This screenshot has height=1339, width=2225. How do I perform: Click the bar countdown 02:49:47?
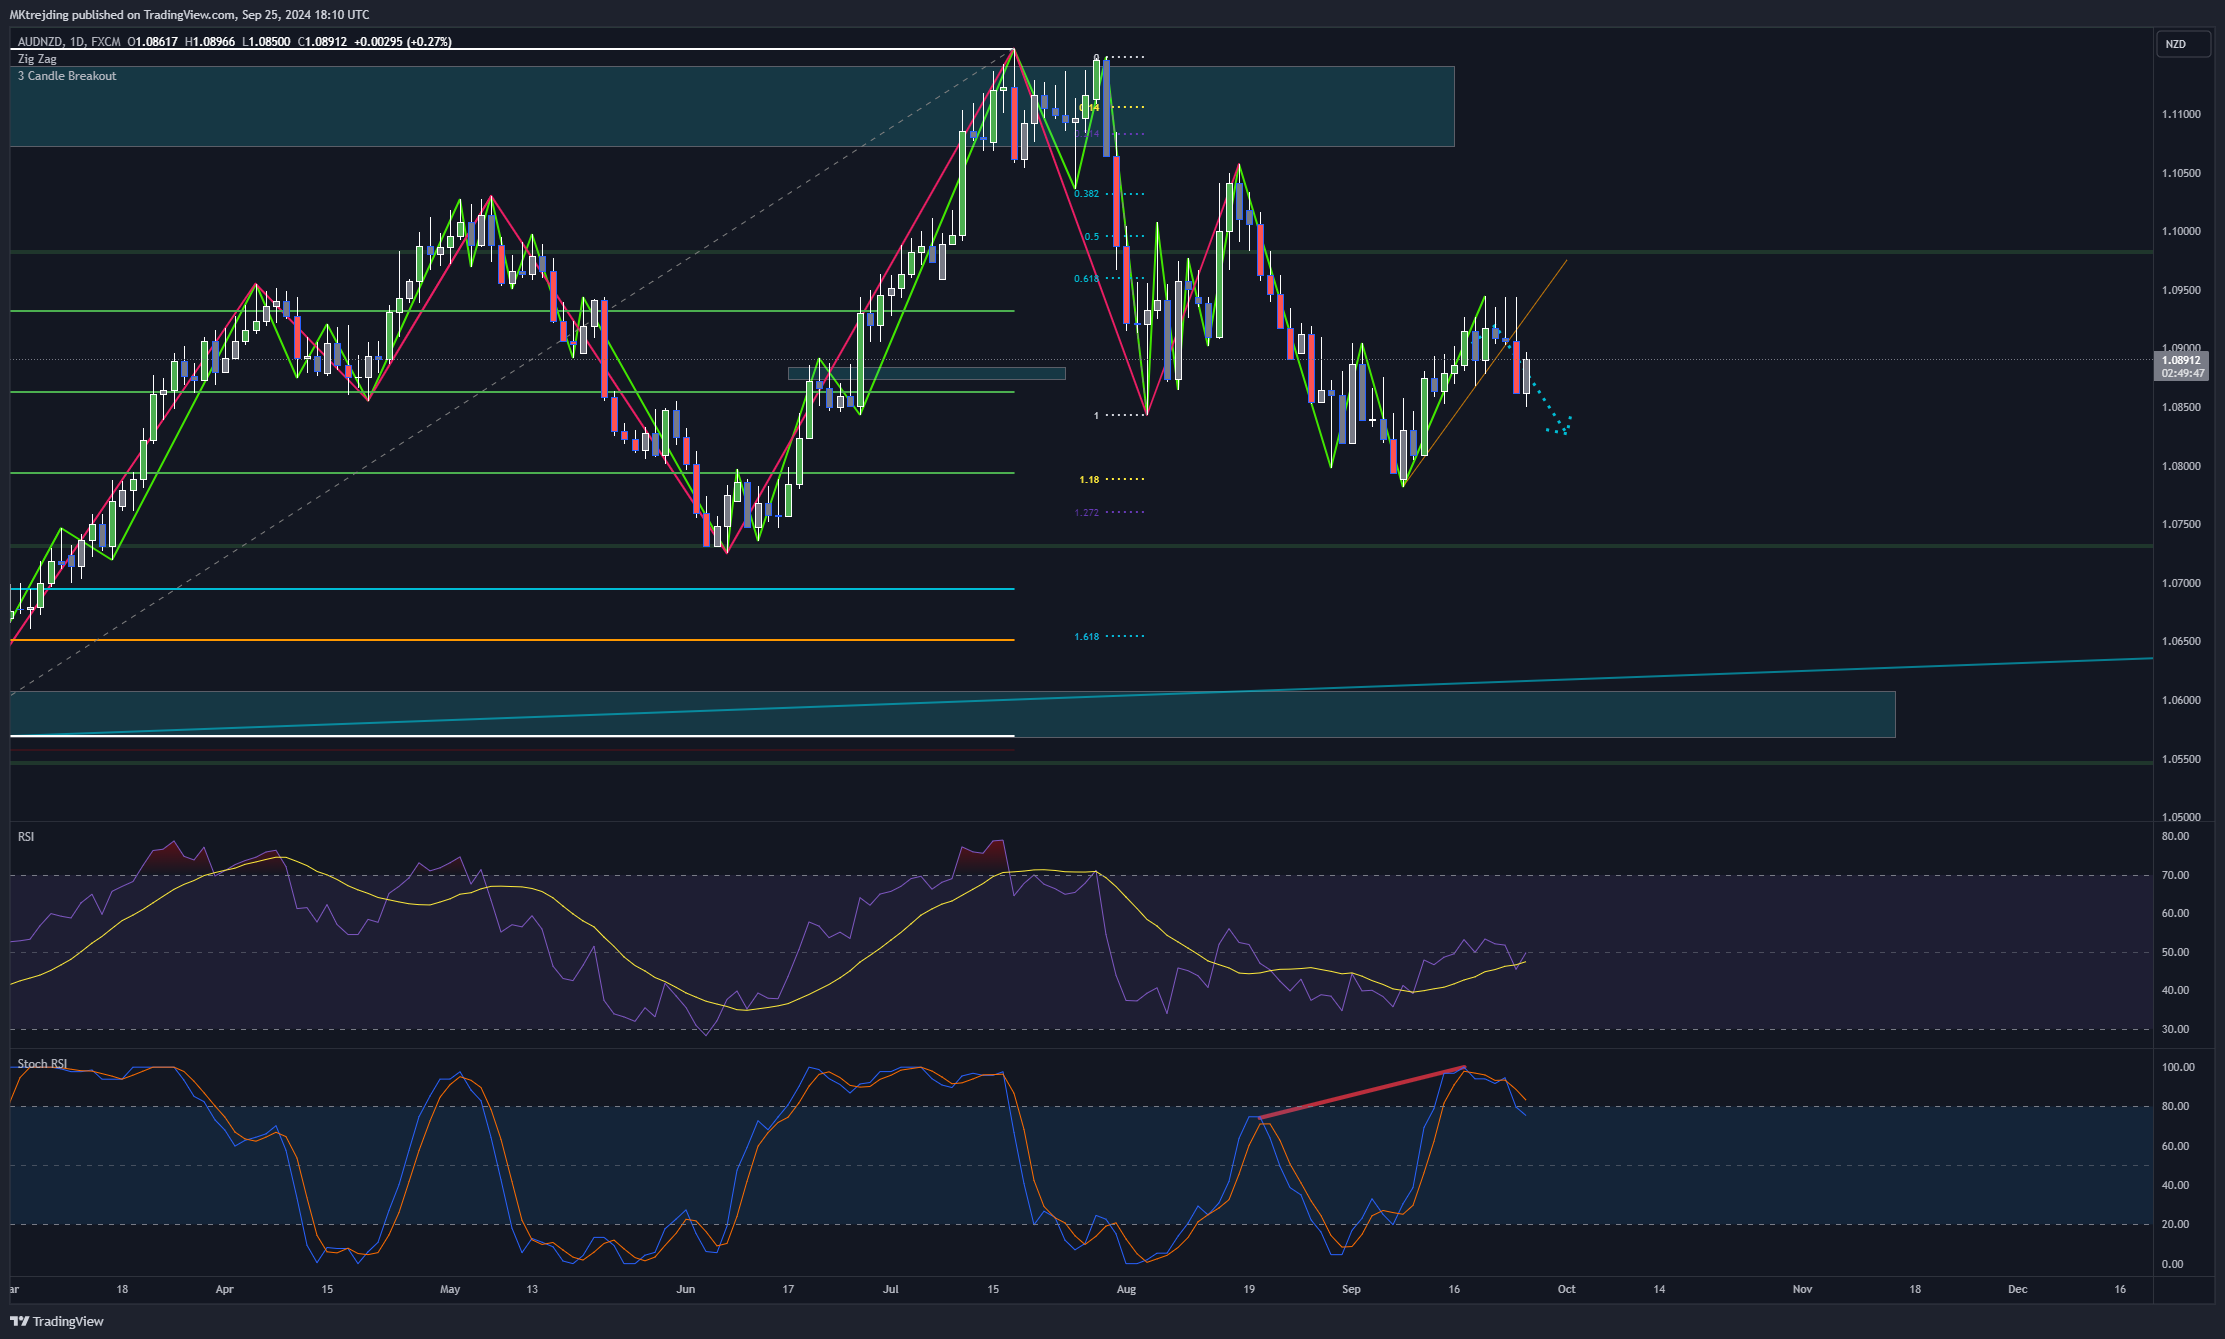(2181, 374)
